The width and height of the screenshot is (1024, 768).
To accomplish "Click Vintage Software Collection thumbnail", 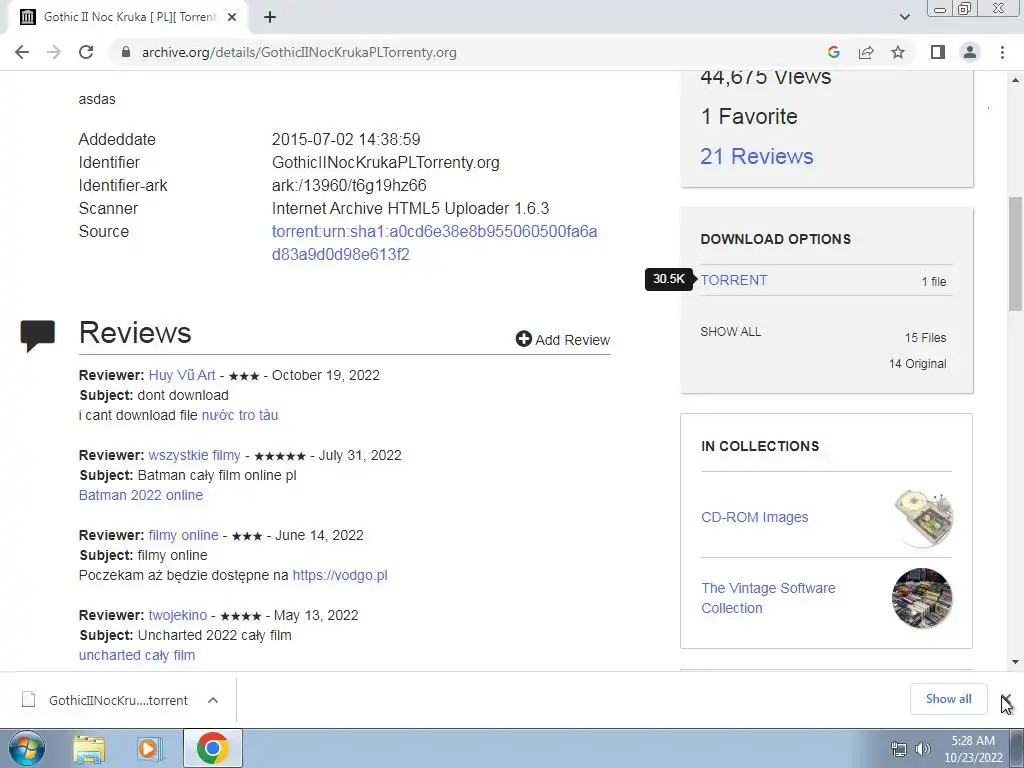I will [x=922, y=598].
